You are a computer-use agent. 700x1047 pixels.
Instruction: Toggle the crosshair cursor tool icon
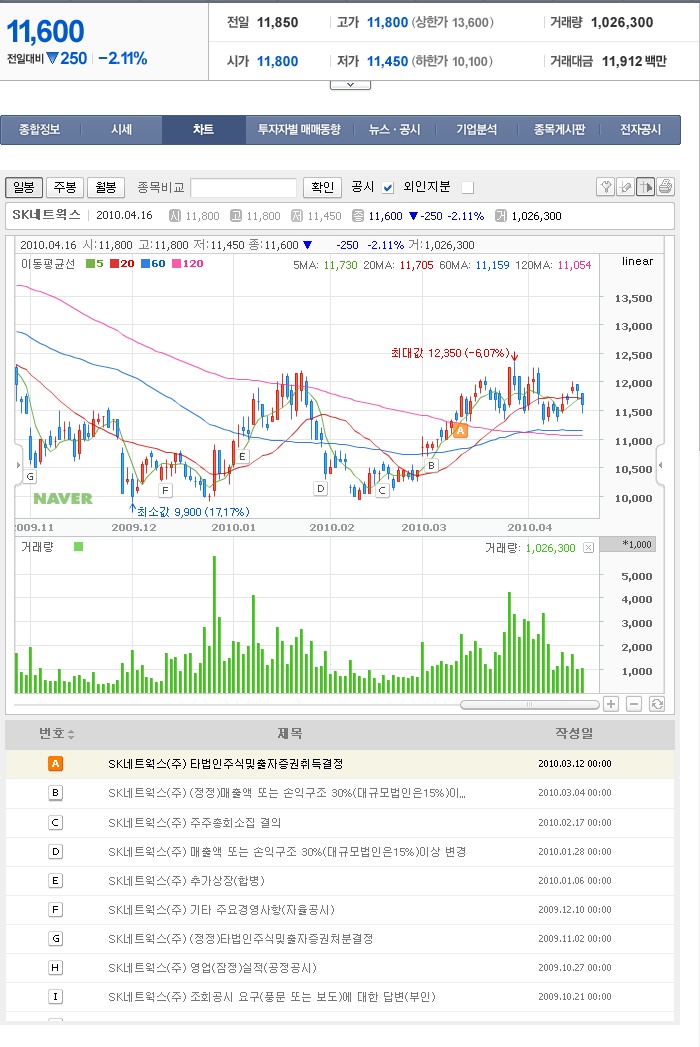(645, 187)
